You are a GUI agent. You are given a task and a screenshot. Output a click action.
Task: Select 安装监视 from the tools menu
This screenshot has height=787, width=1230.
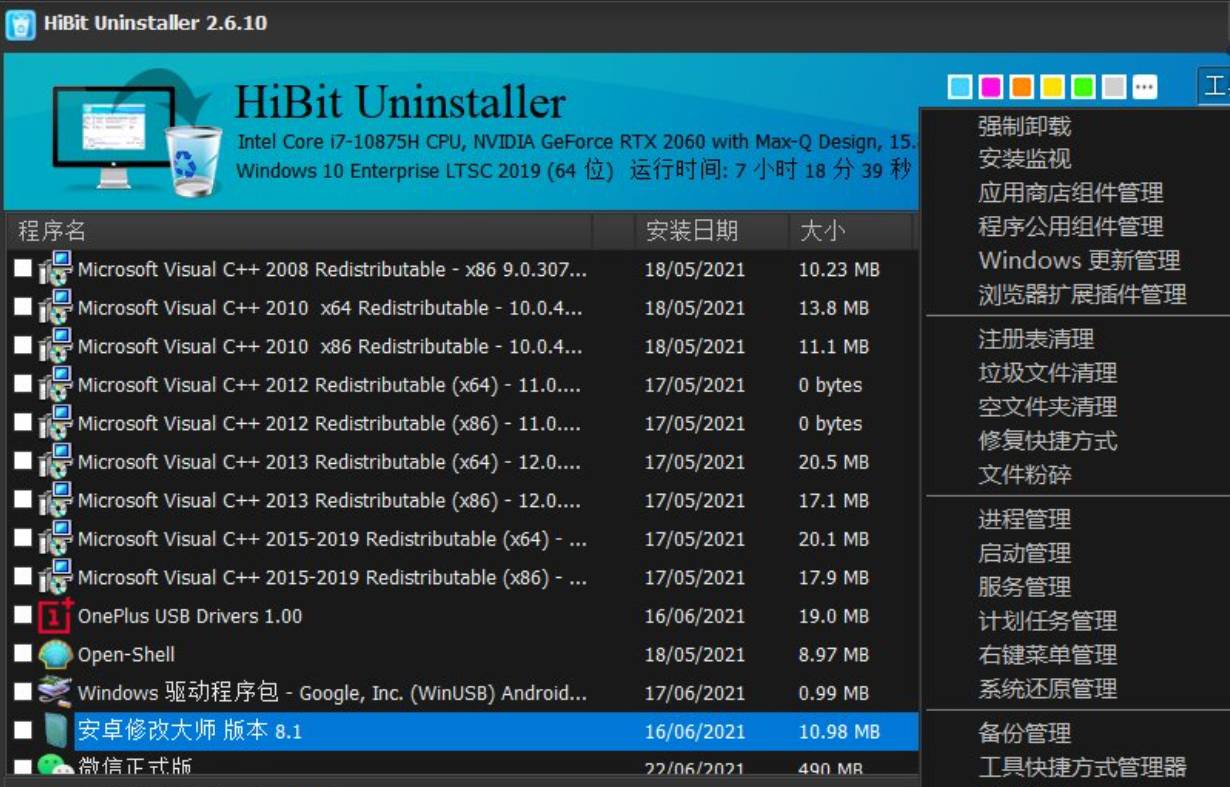point(1024,159)
